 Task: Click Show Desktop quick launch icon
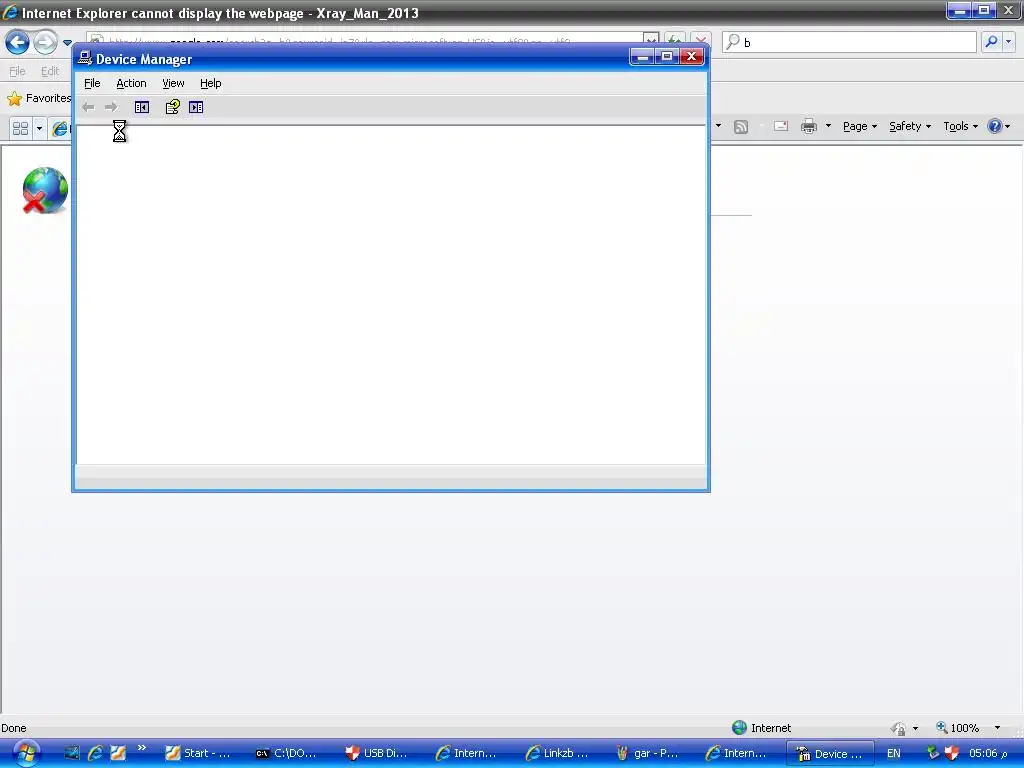pos(71,753)
